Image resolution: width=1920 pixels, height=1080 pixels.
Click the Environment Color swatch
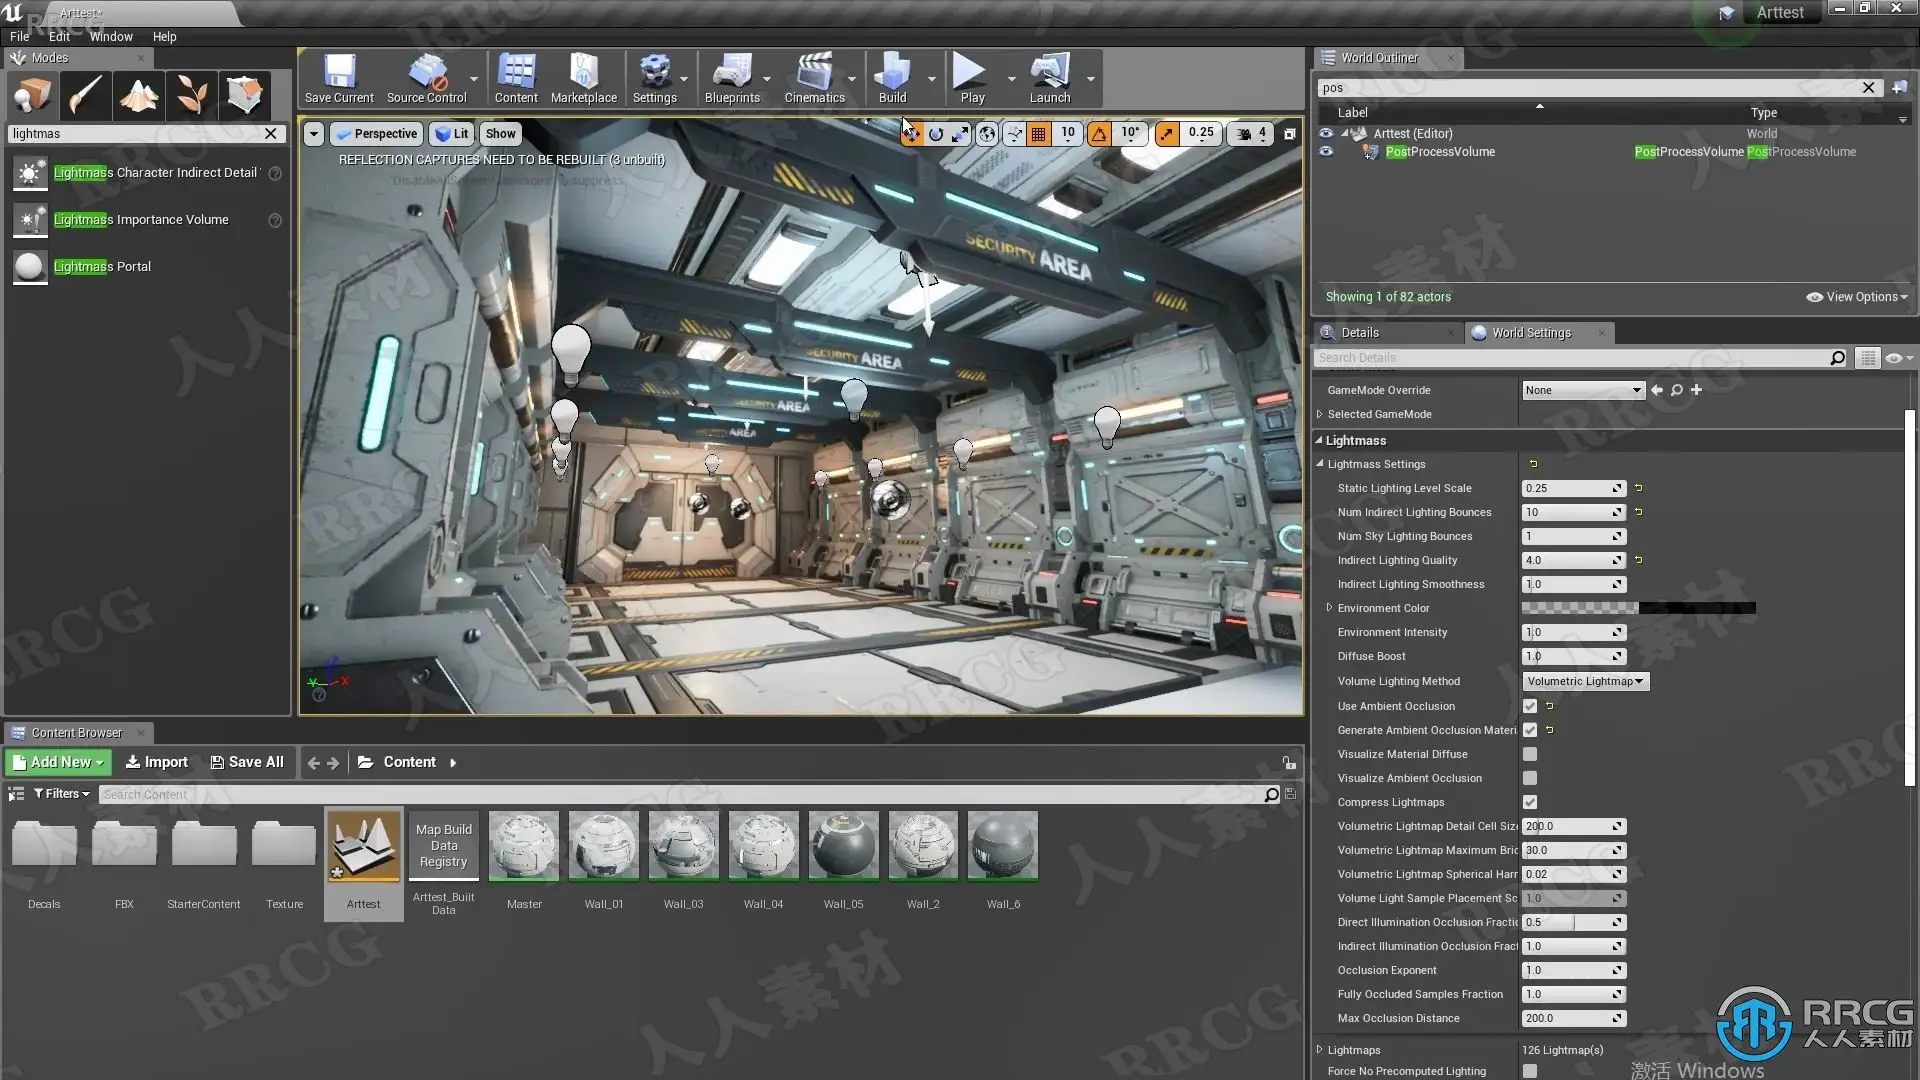pyautogui.click(x=1638, y=608)
